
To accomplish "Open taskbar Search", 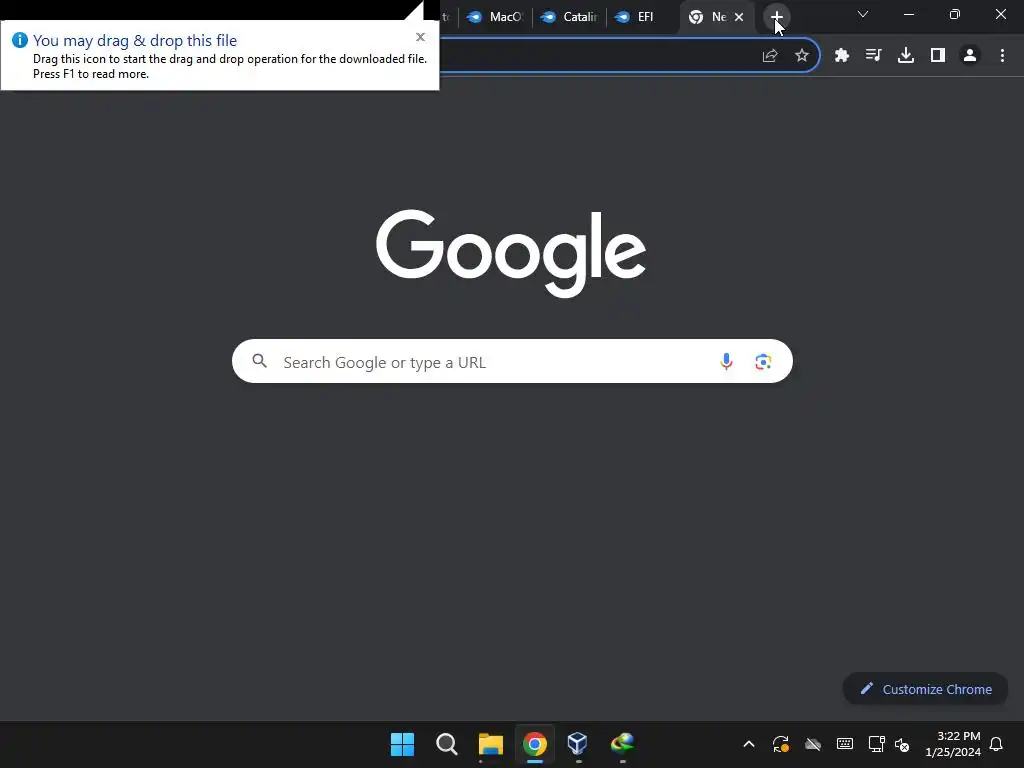I will tap(447, 744).
